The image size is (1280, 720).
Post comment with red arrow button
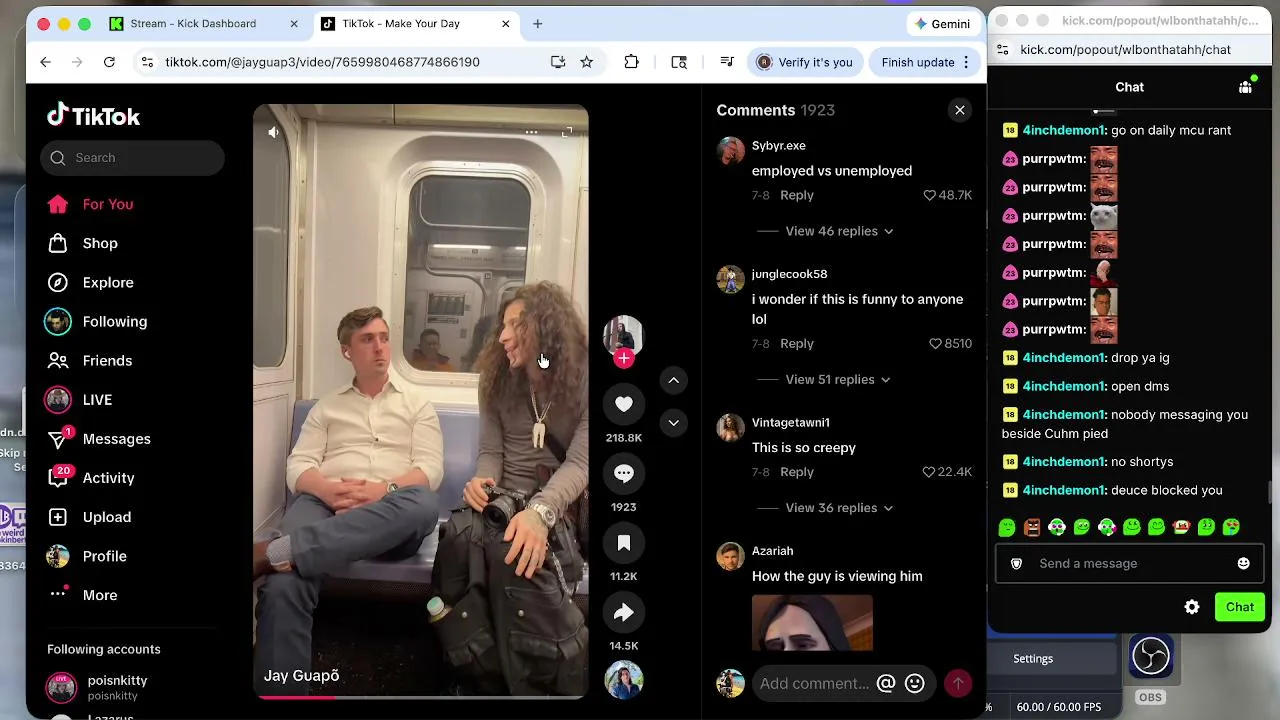[x=958, y=683]
